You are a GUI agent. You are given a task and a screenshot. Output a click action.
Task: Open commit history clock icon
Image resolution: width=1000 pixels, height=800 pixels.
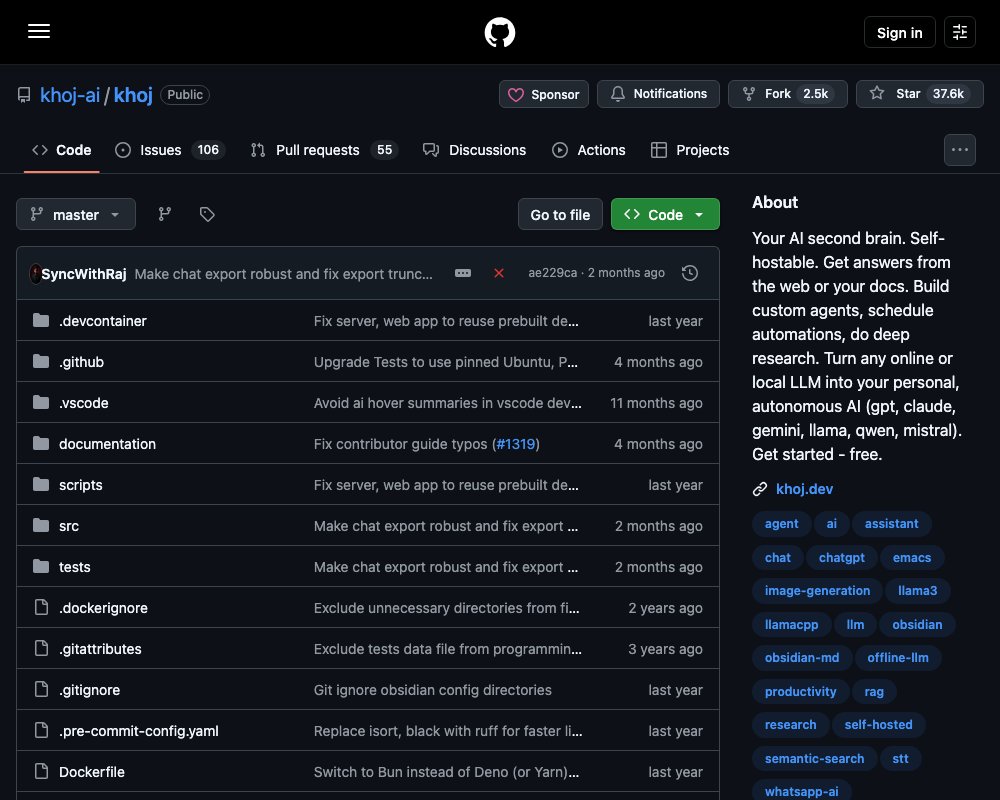(689, 273)
